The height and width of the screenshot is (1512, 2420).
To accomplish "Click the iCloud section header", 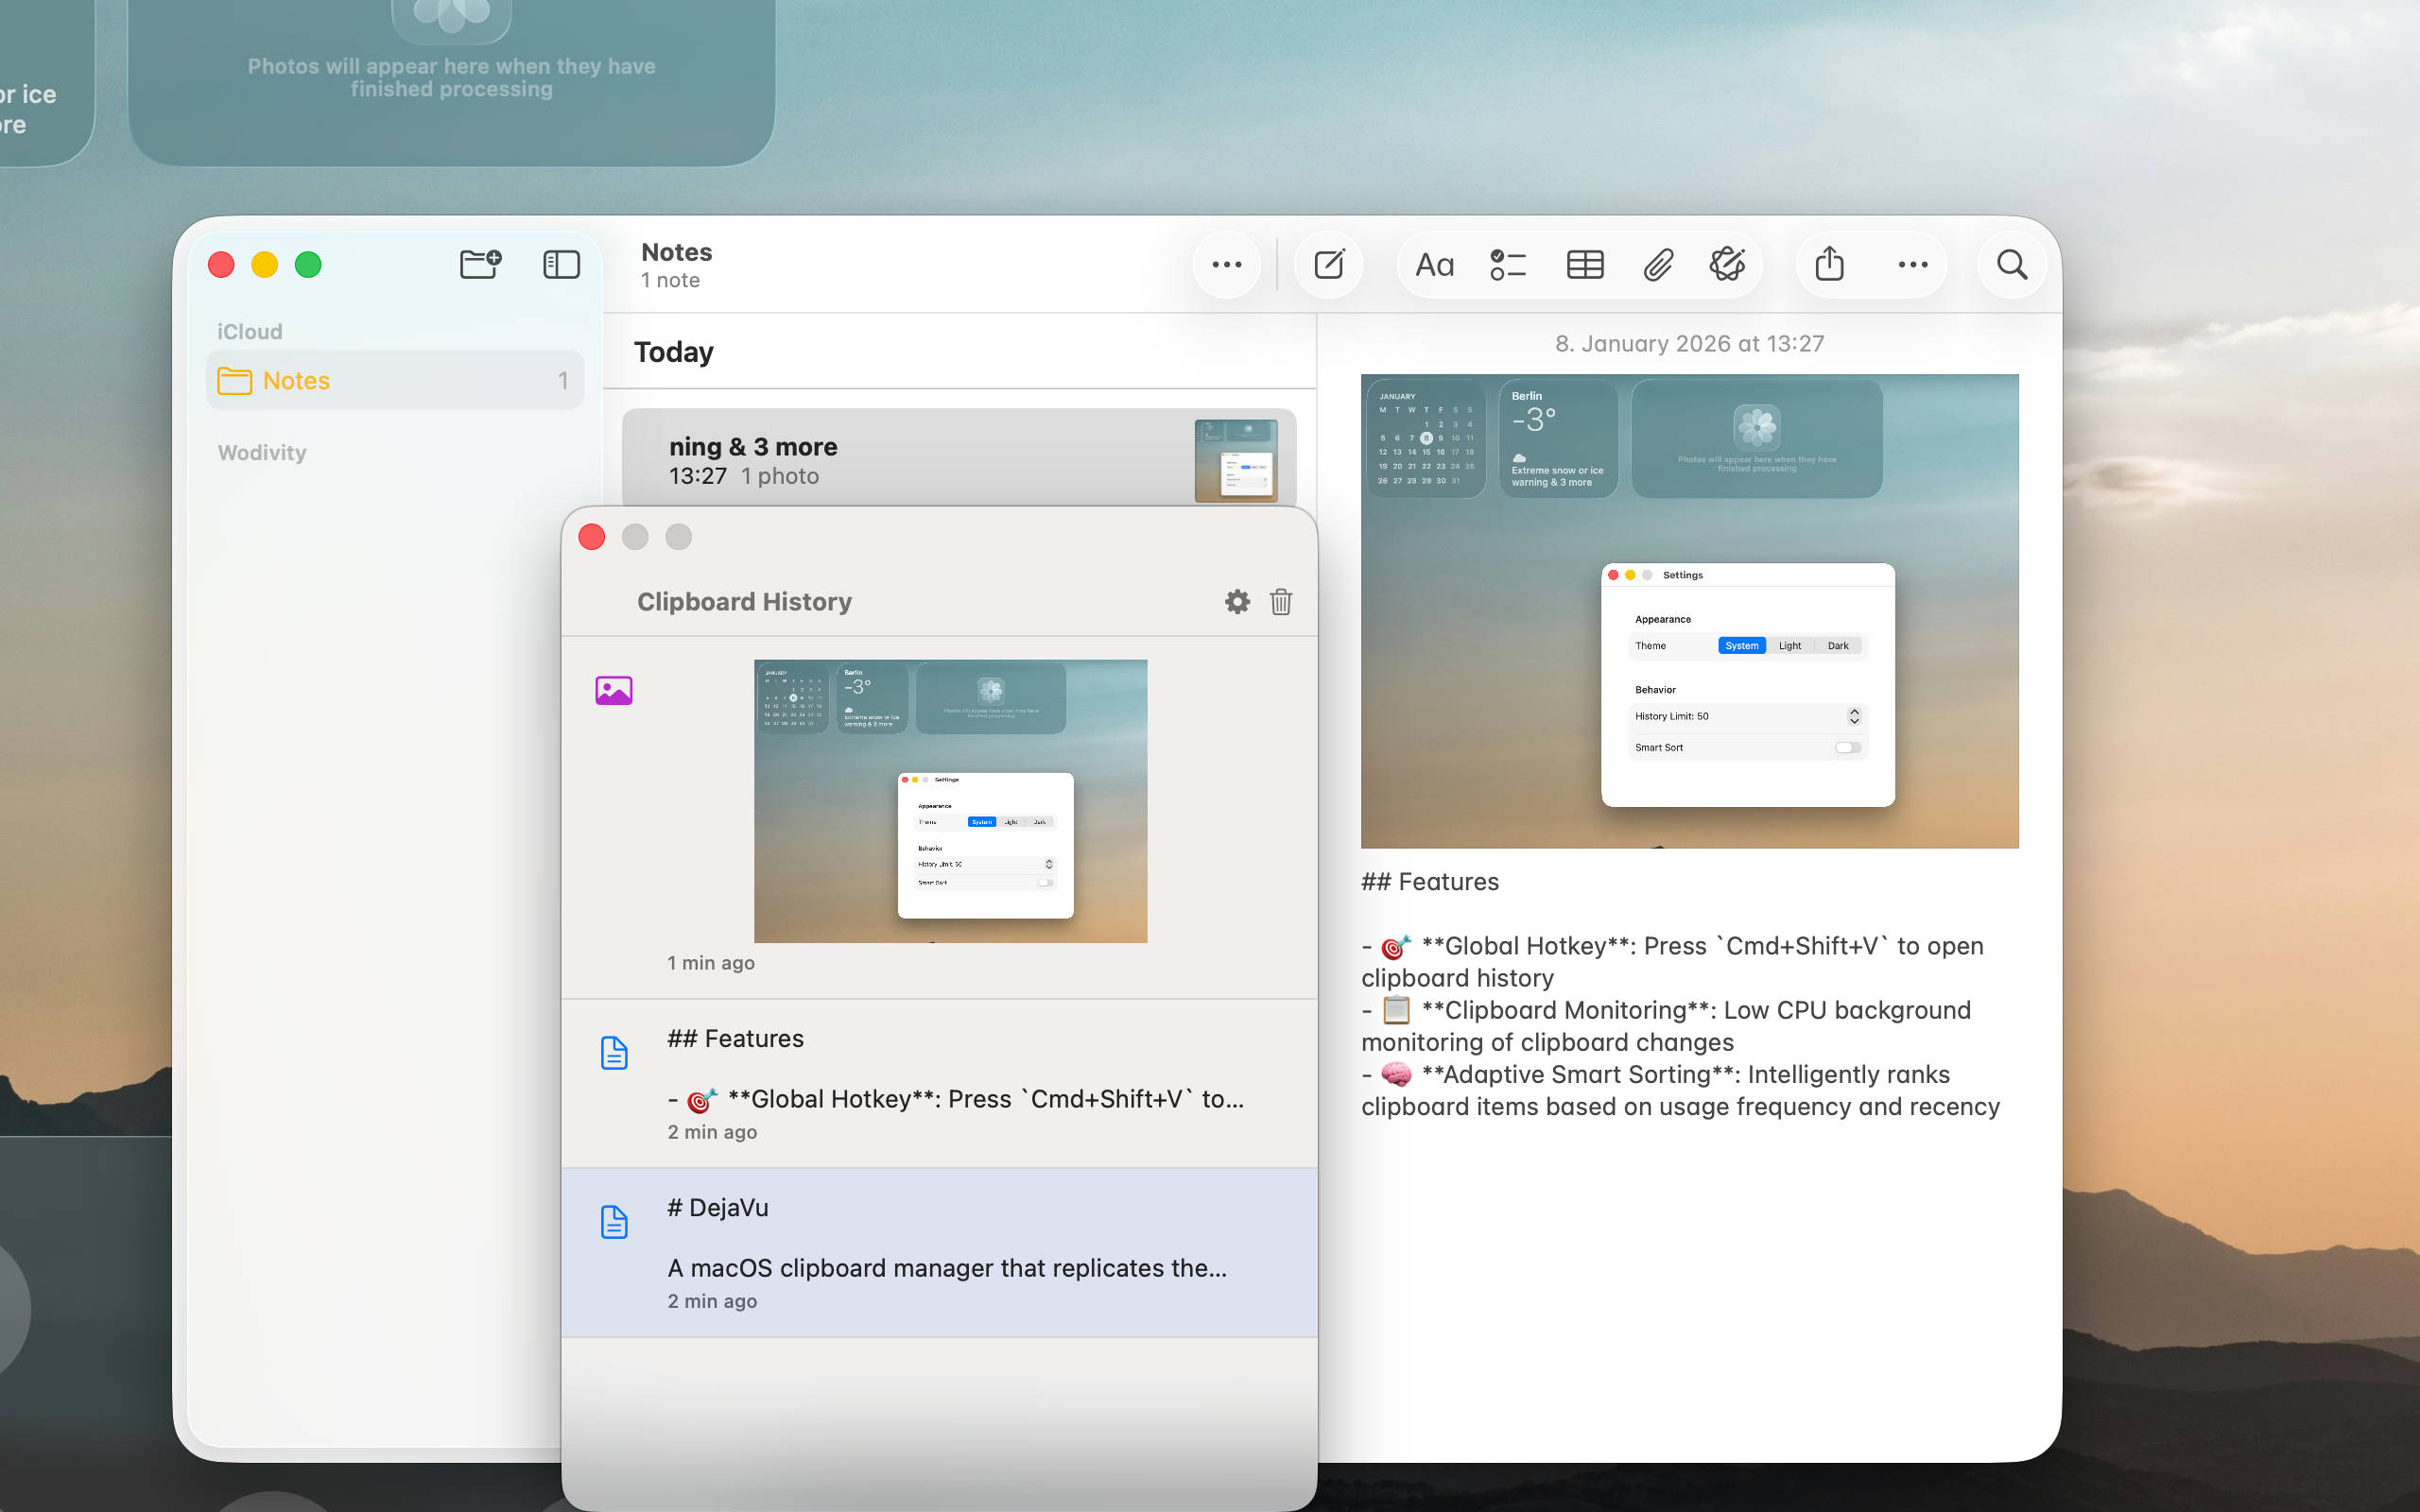I will click(x=250, y=331).
